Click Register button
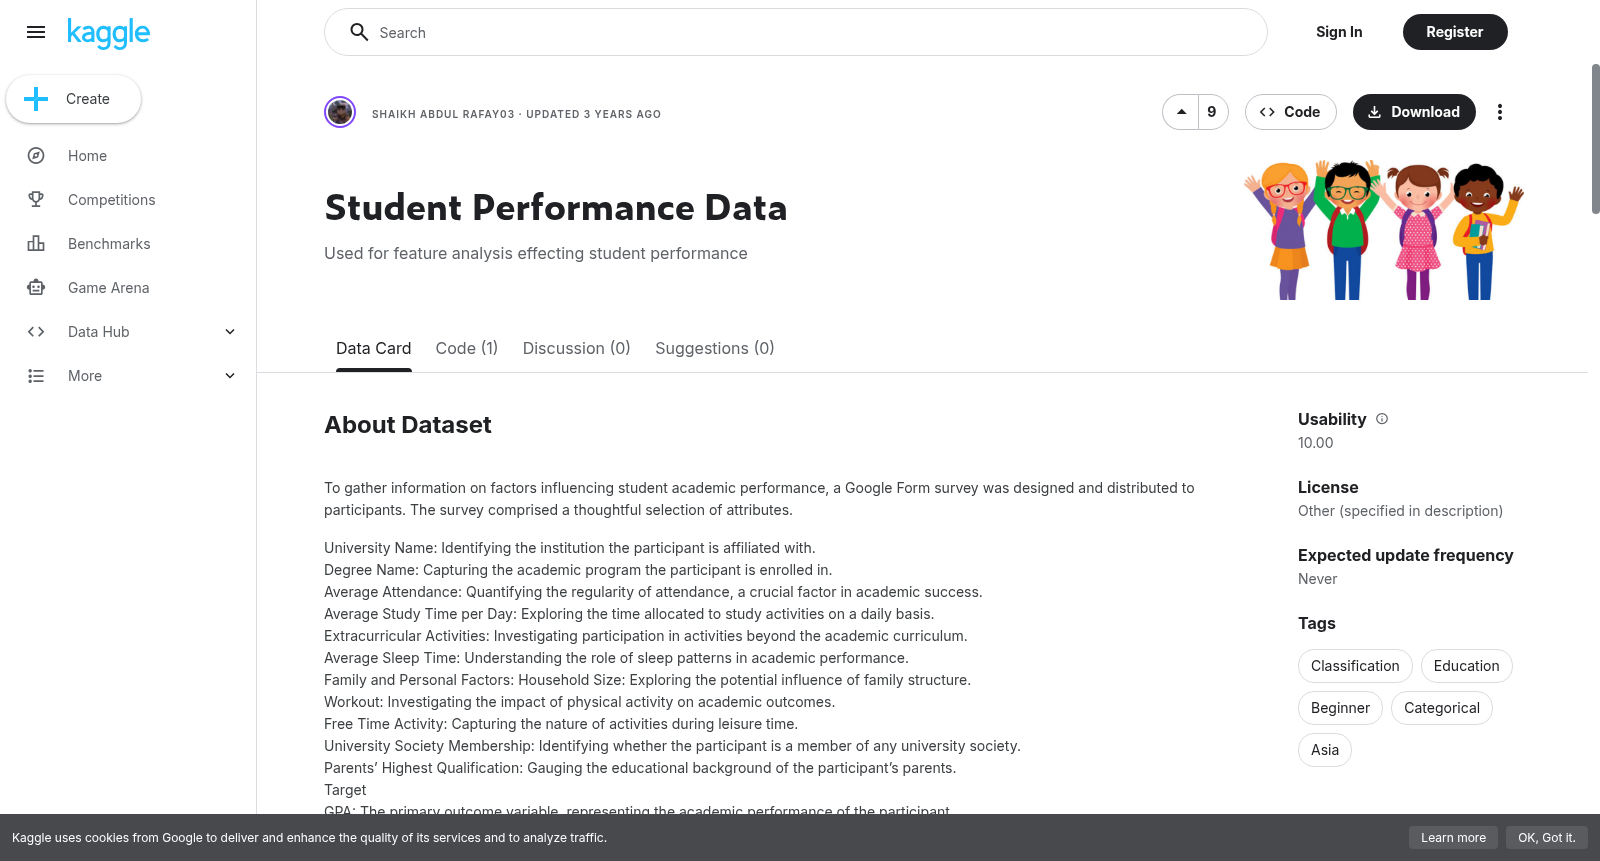This screenshot has height=861, width=1600. tap(1455, 32)
